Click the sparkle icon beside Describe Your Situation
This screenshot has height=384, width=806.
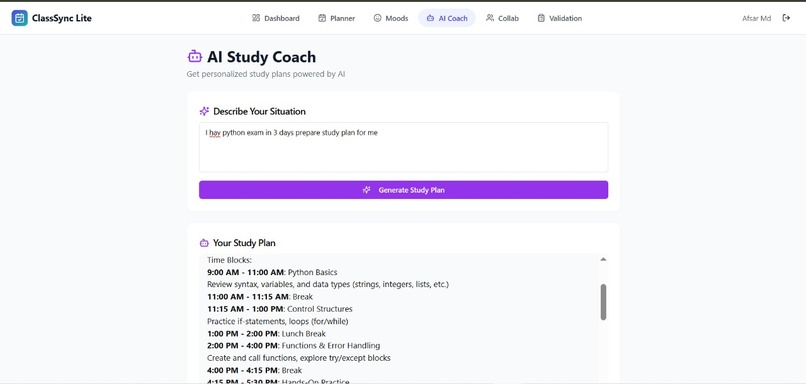click(x=204, y=111)
